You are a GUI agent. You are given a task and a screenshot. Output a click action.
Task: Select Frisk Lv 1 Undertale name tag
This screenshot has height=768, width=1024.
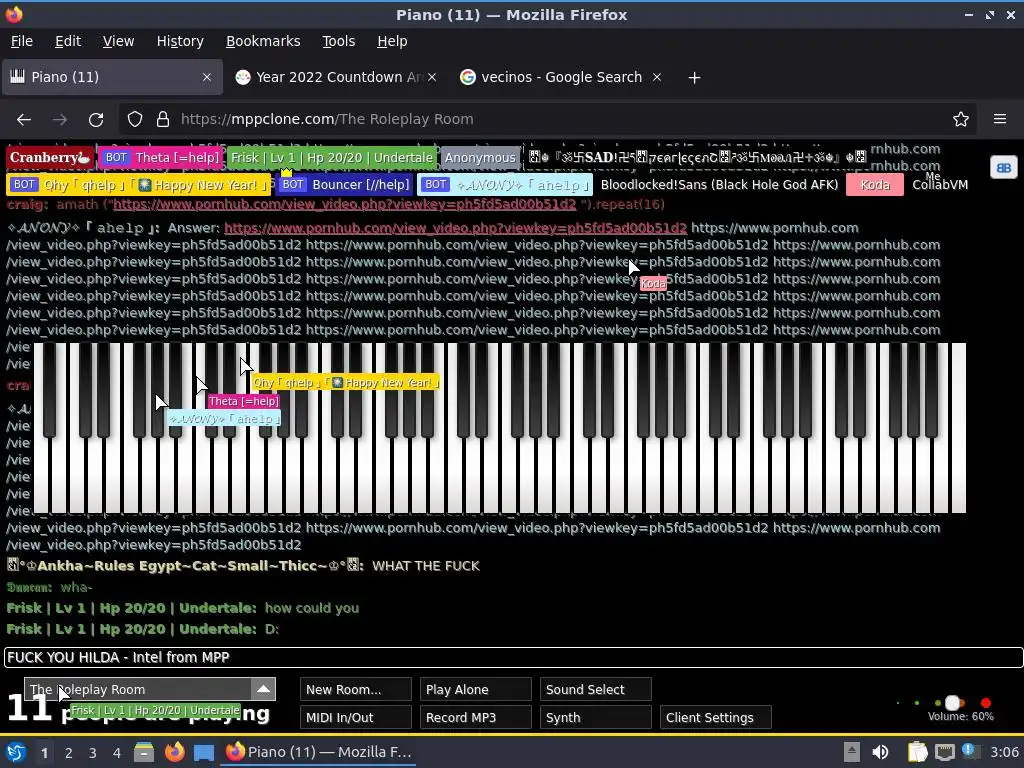[x=332, y=157]
